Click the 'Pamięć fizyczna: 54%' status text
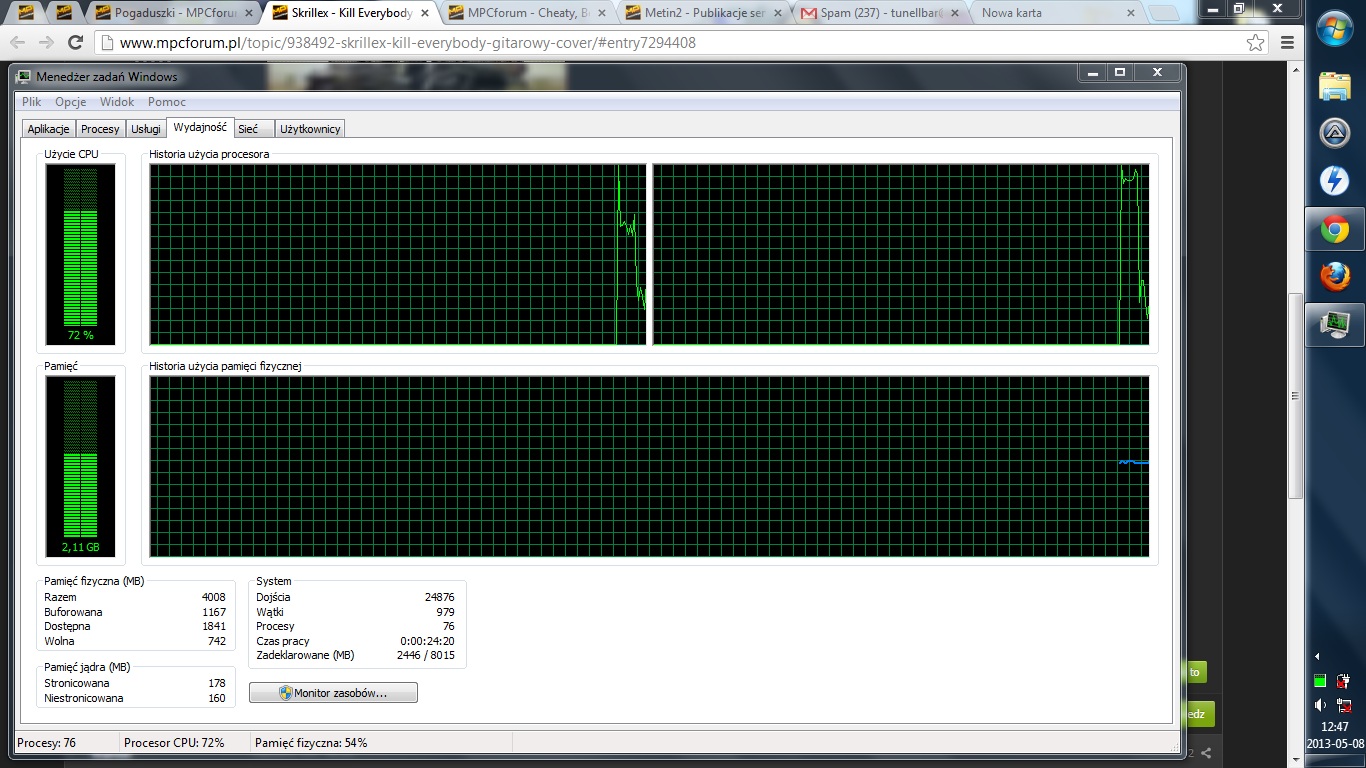 point(311,743)
